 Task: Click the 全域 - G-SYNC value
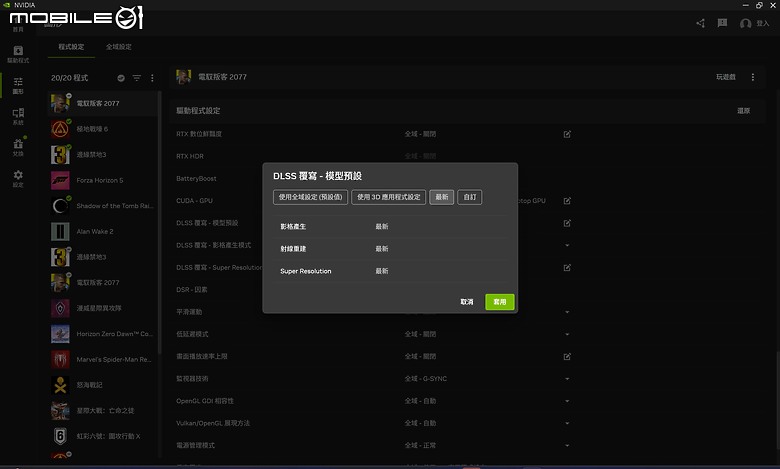[425, 379]
